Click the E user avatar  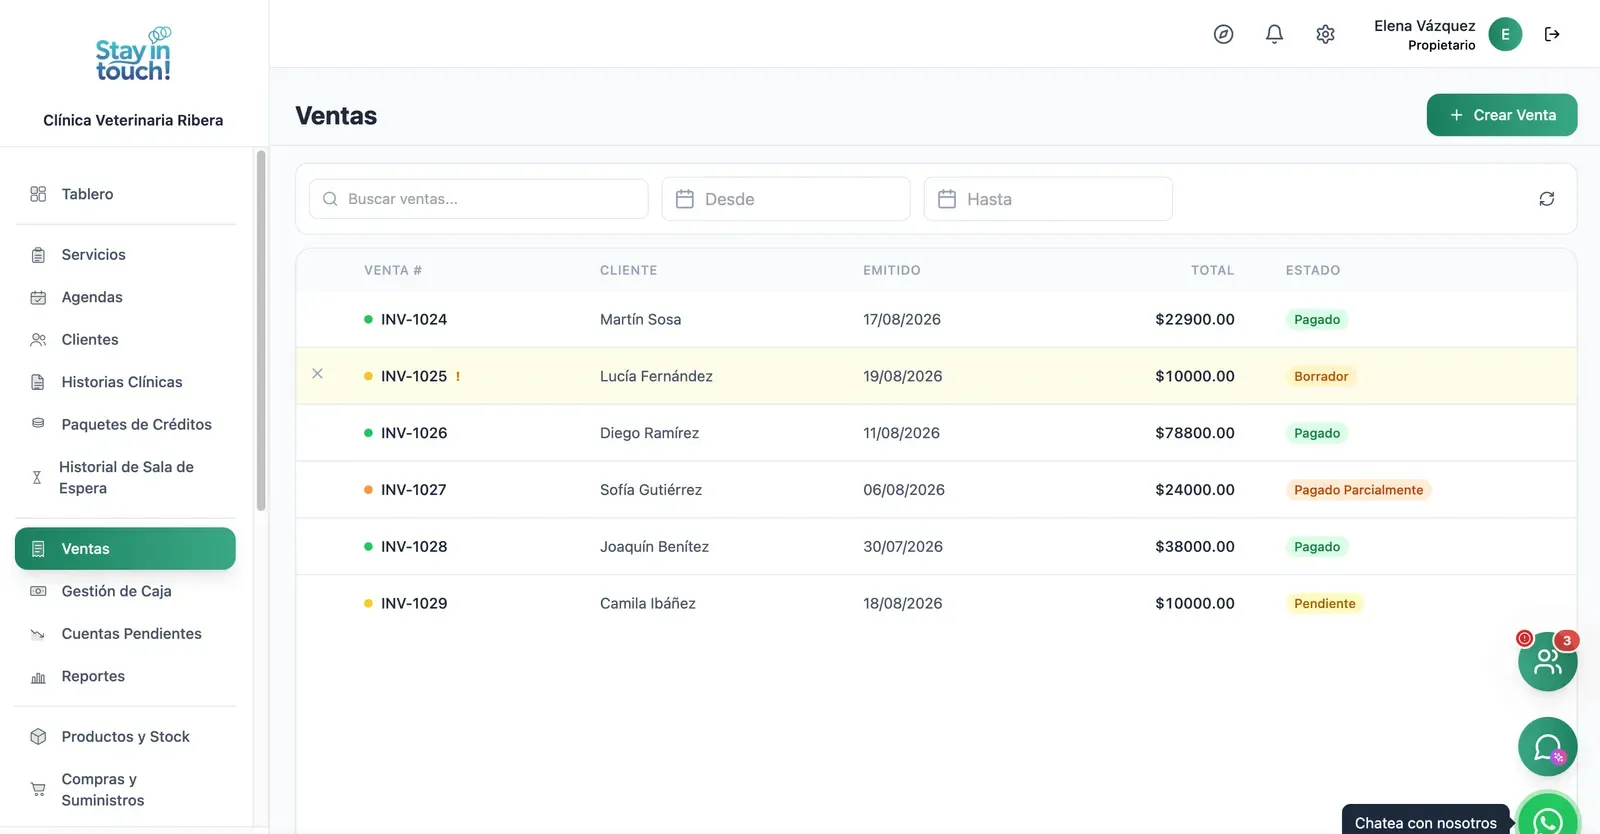(x=1505, y=34)
